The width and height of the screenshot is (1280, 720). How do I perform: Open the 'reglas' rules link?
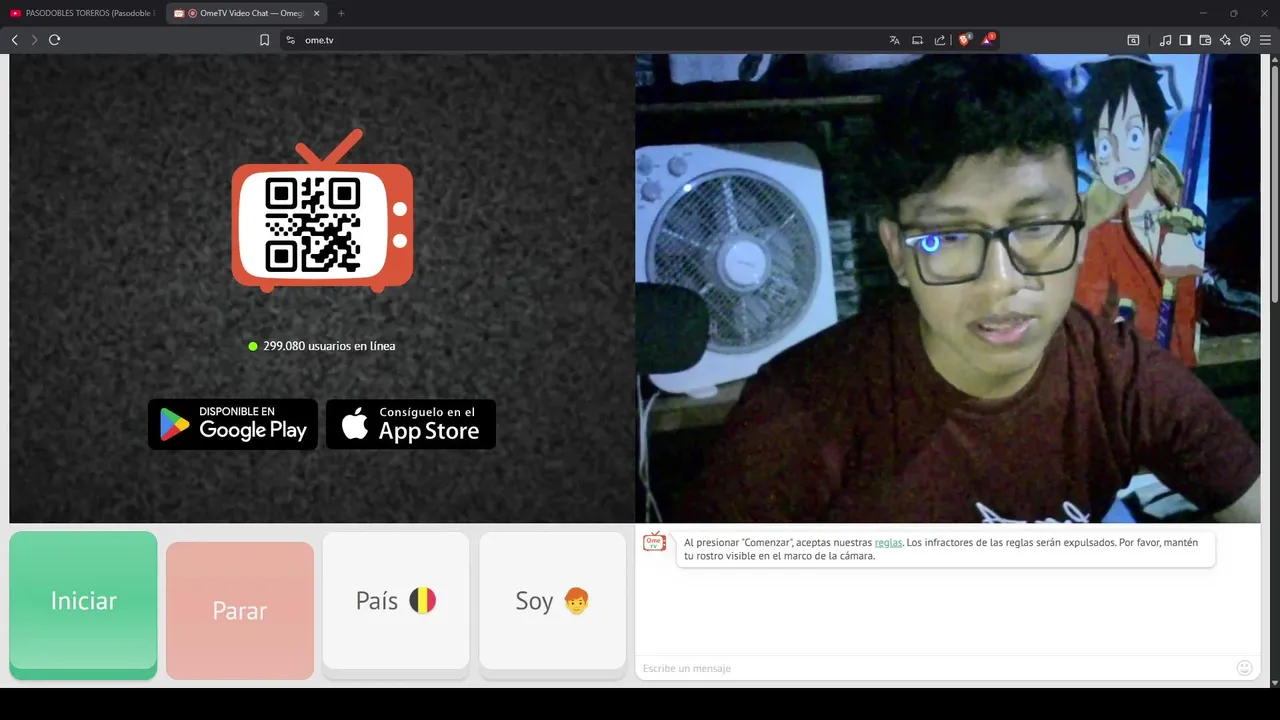888,542
